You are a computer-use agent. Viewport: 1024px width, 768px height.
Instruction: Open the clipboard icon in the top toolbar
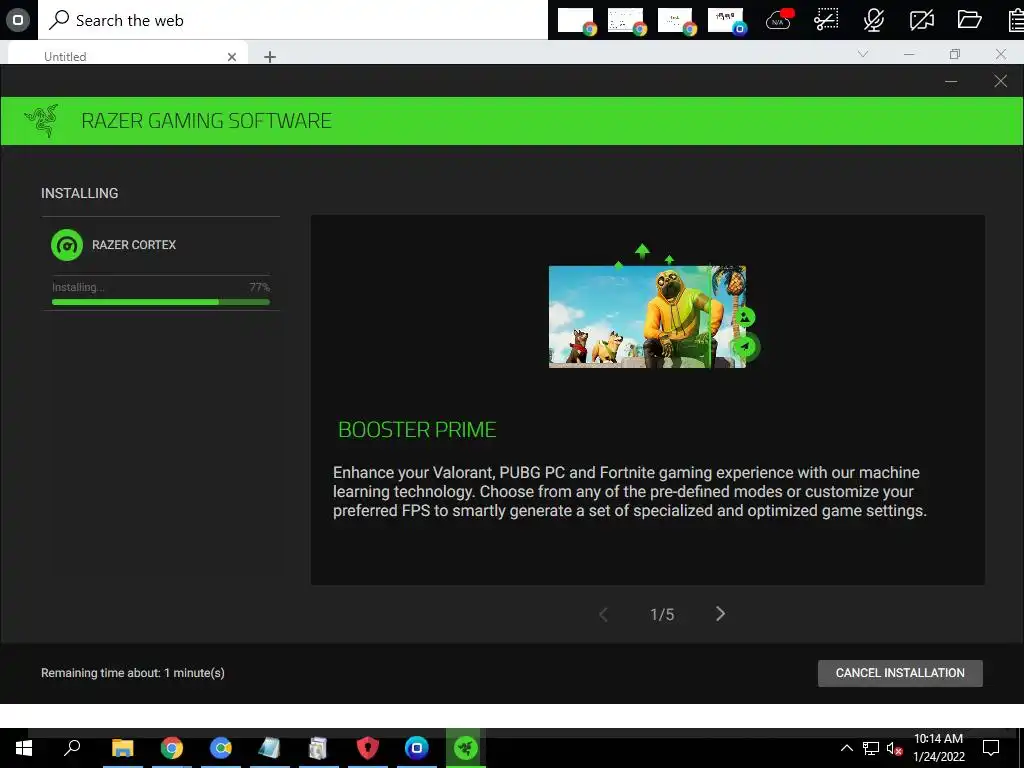click(x=1016, y=20)
